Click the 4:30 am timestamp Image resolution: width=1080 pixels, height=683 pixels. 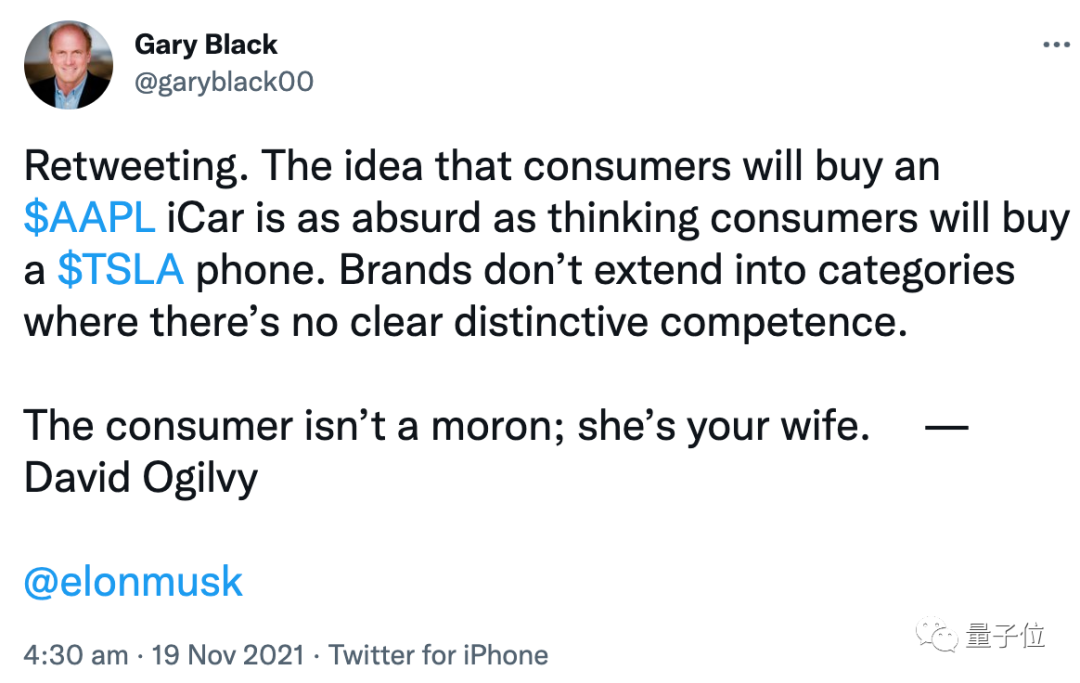pos(76,655)
